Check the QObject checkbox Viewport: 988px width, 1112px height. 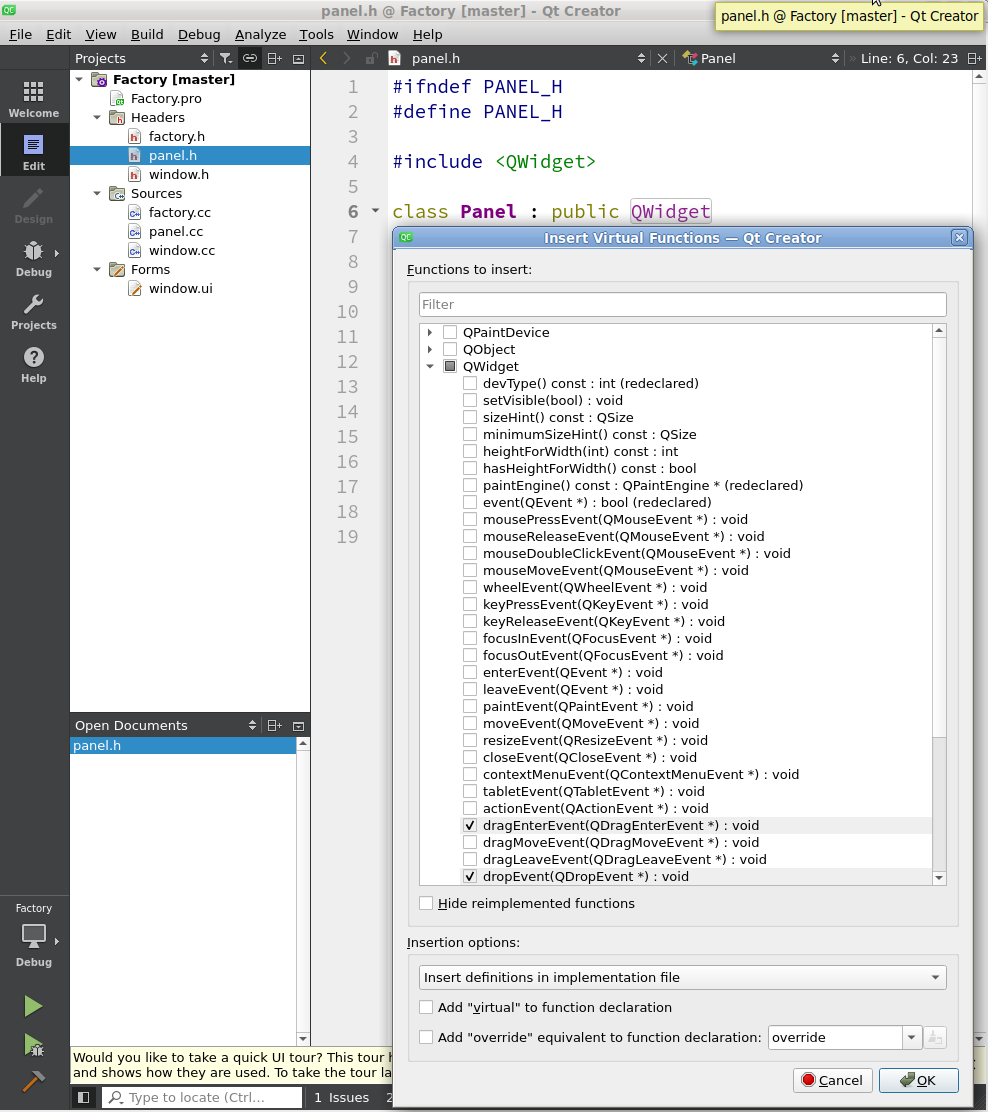click(450, 349)
